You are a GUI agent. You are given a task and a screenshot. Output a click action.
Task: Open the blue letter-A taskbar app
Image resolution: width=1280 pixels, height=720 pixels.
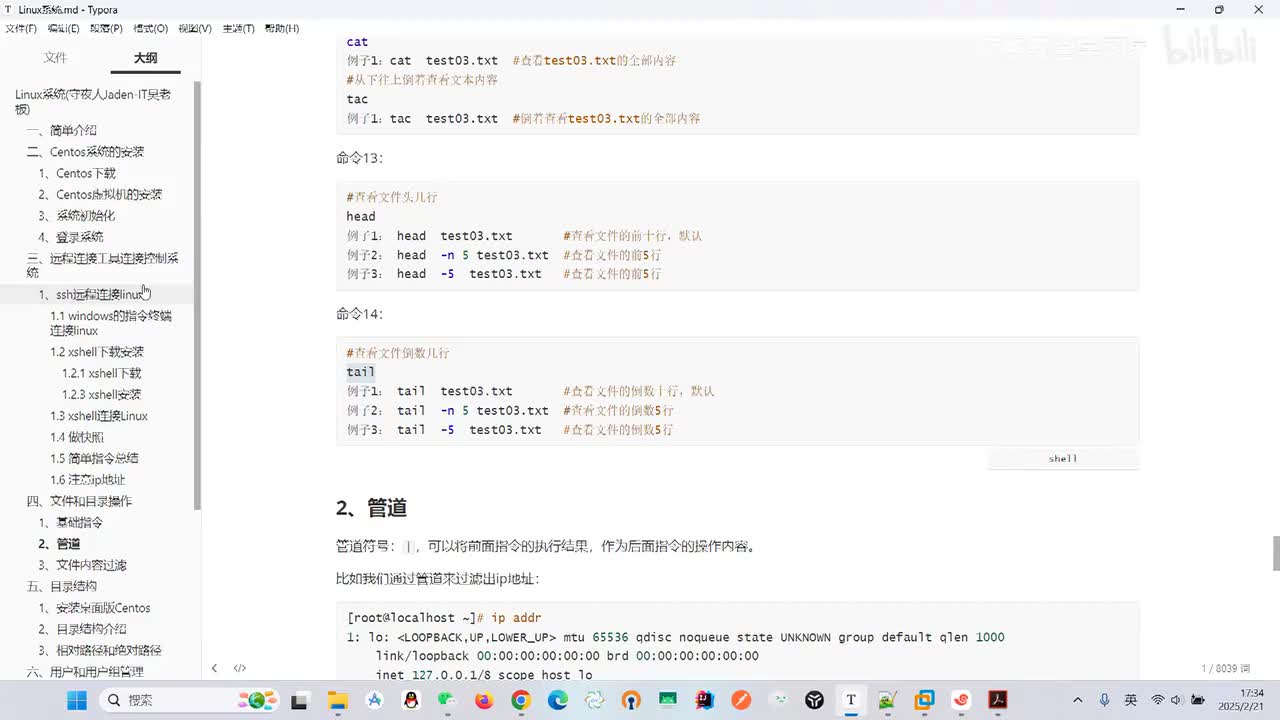pyautogui.click(x=374, y=700)
